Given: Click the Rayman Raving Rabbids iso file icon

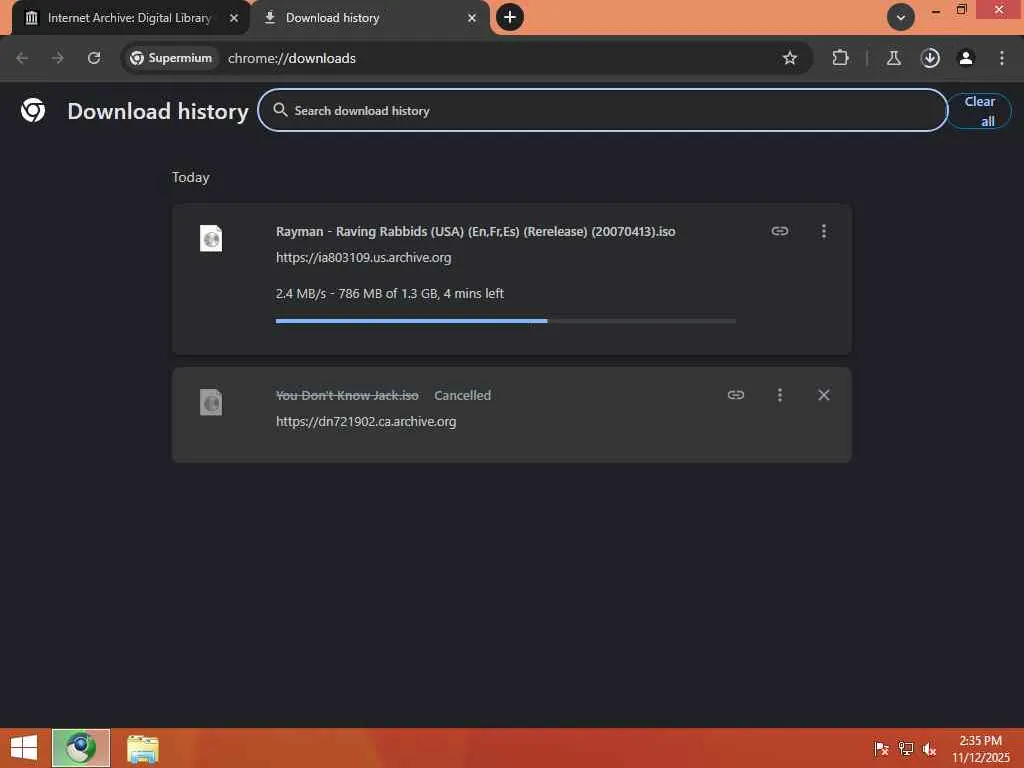Looking at the screenshot, I should (211, 238).
